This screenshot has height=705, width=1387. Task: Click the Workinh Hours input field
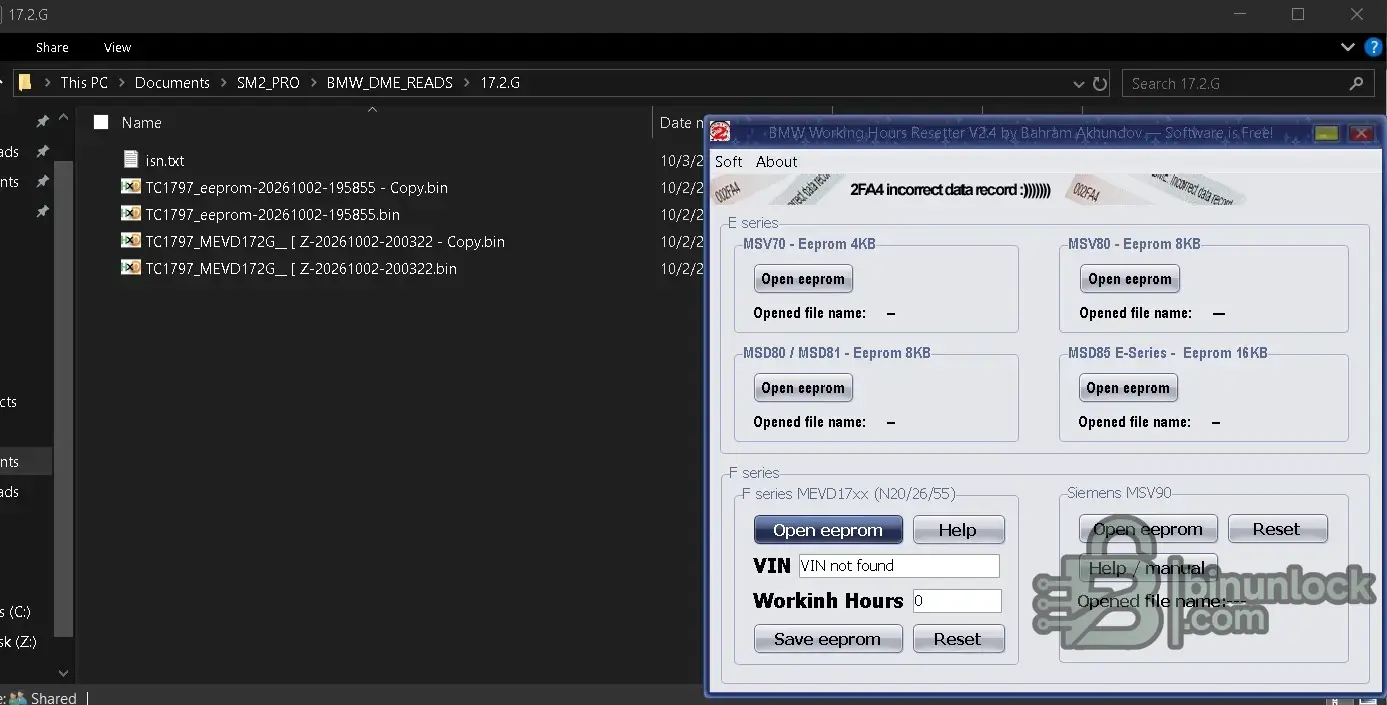pyautogui.click(x=956, y=601)
